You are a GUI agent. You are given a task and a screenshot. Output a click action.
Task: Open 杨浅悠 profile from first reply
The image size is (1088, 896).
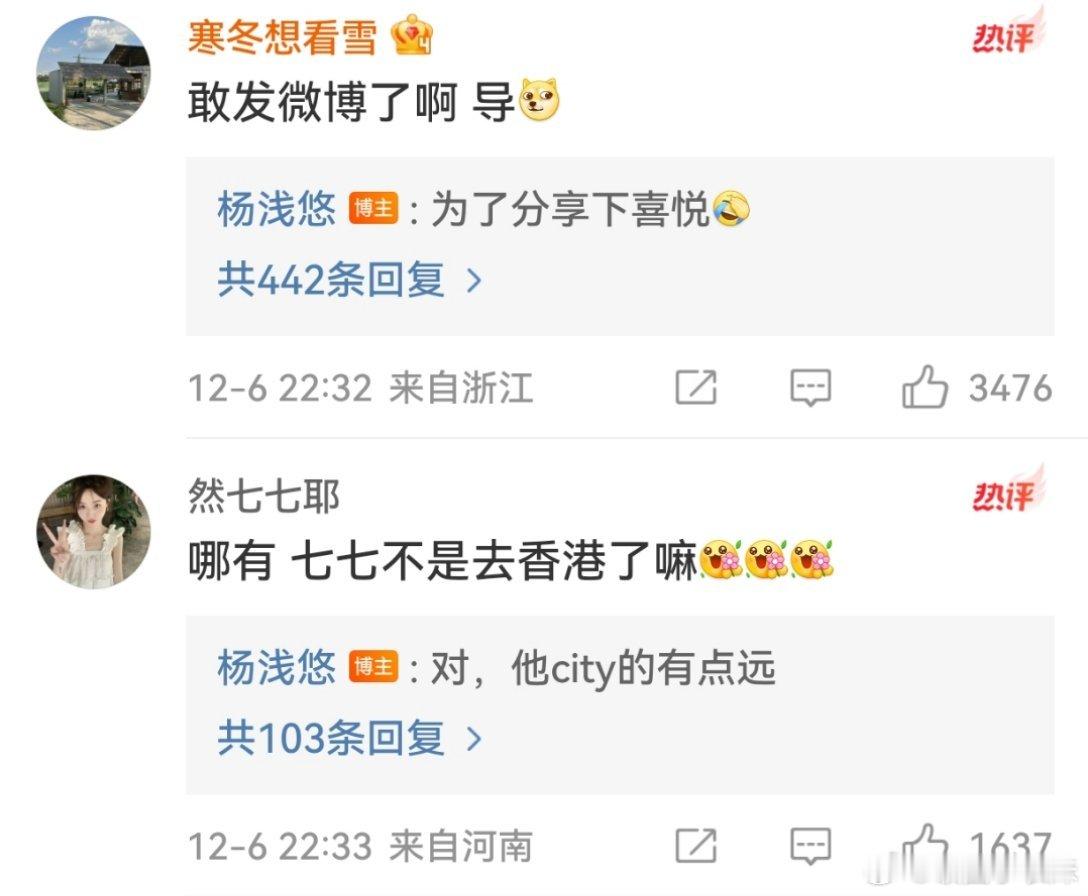(x=277, y=208)
